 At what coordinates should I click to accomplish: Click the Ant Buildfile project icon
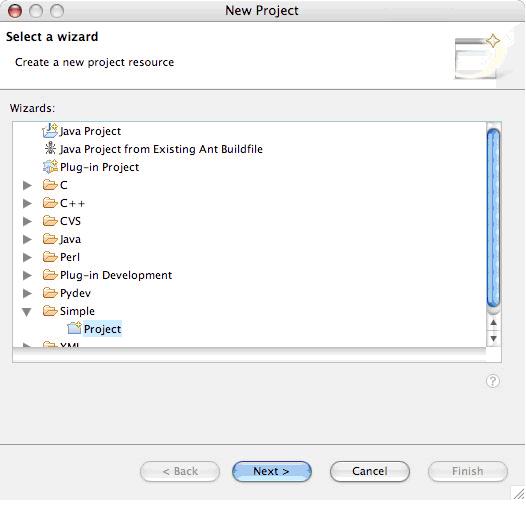point(50,148)
